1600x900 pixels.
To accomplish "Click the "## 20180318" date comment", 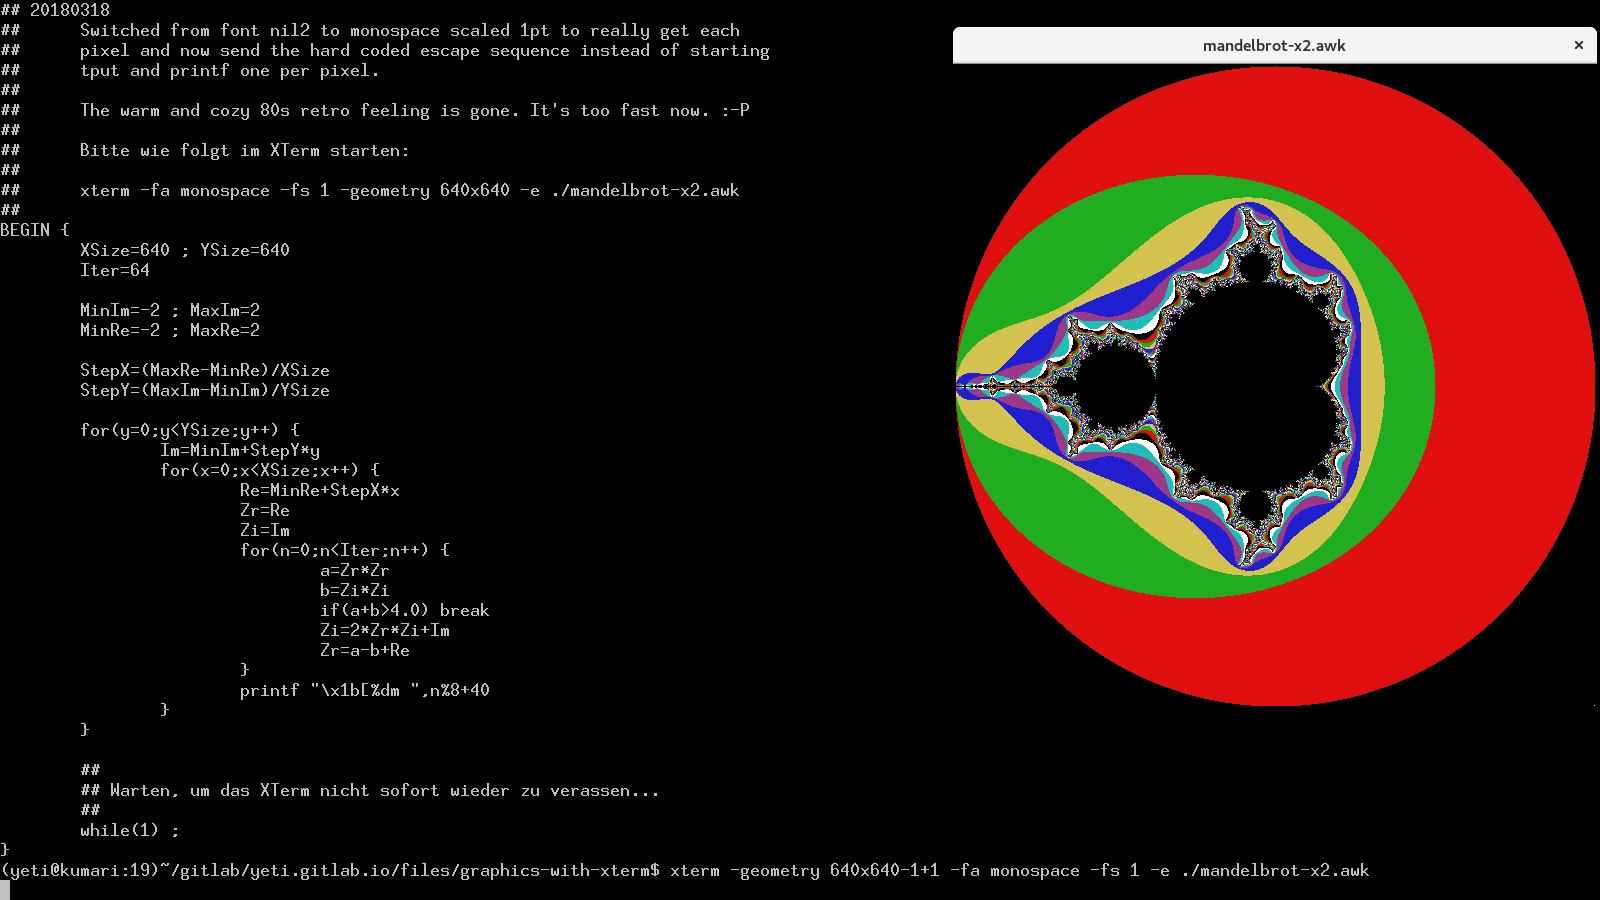I will 55,10.
